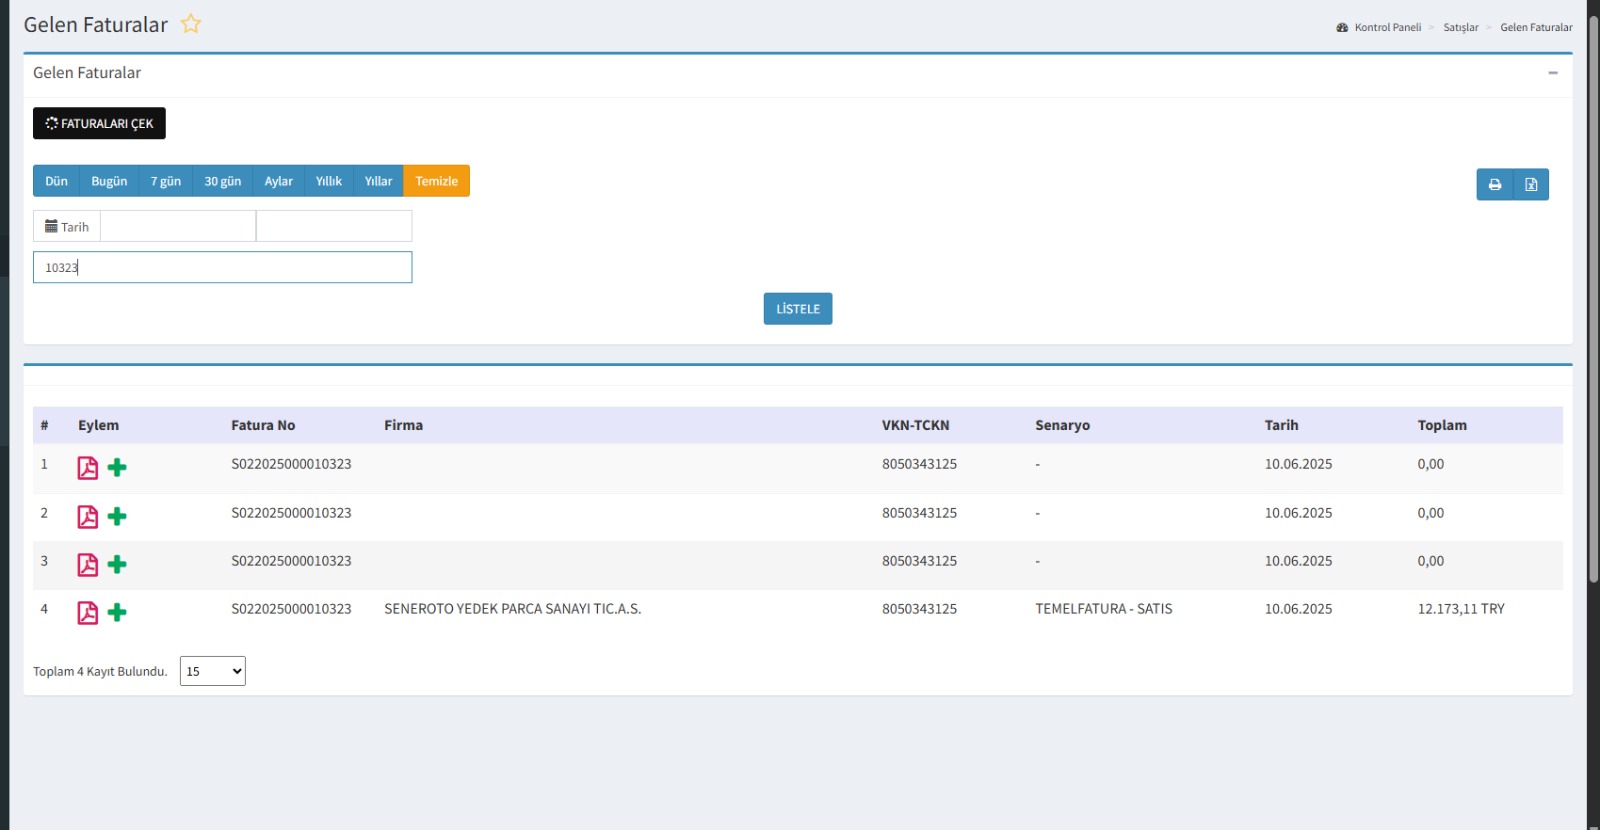This screenshot has height=830, width=1600.
Task: Click the start date input field
Action: (178, 227)
